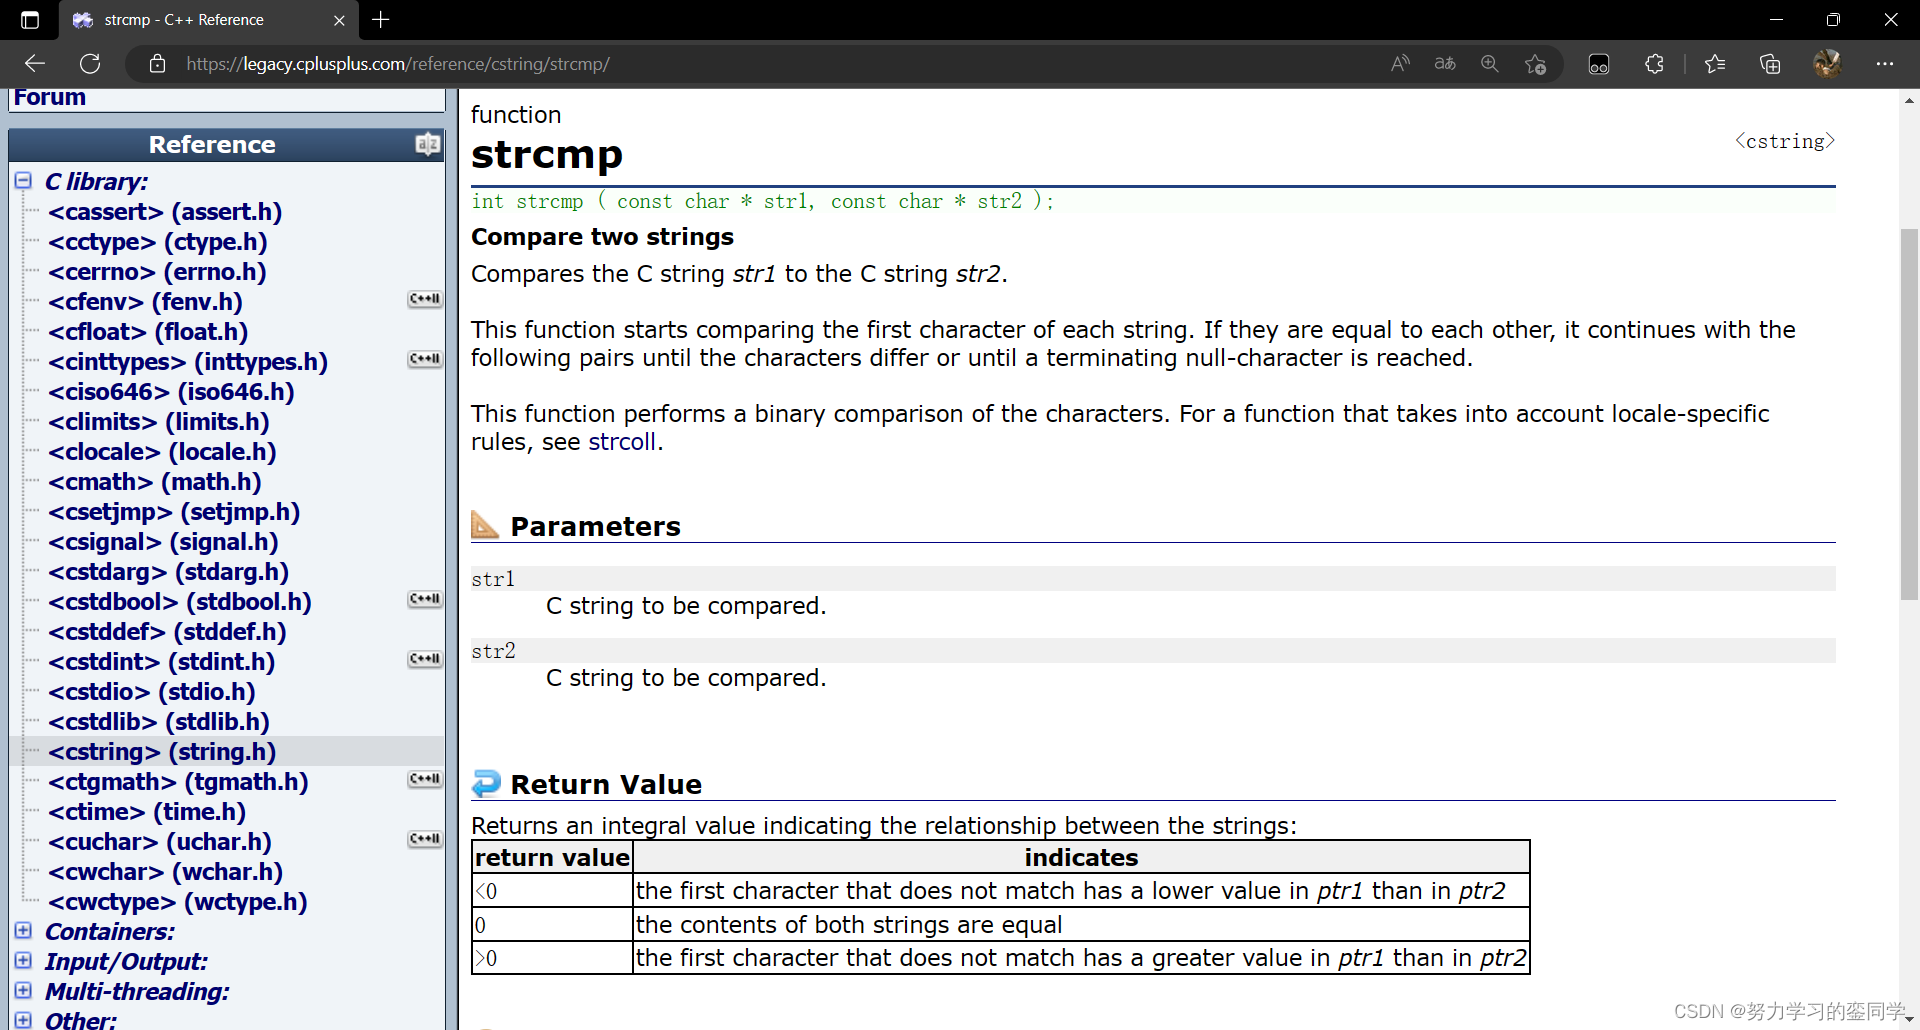1920x1030 pixels.
Task: Add this page to favorites
Action: click(1535, 64)
